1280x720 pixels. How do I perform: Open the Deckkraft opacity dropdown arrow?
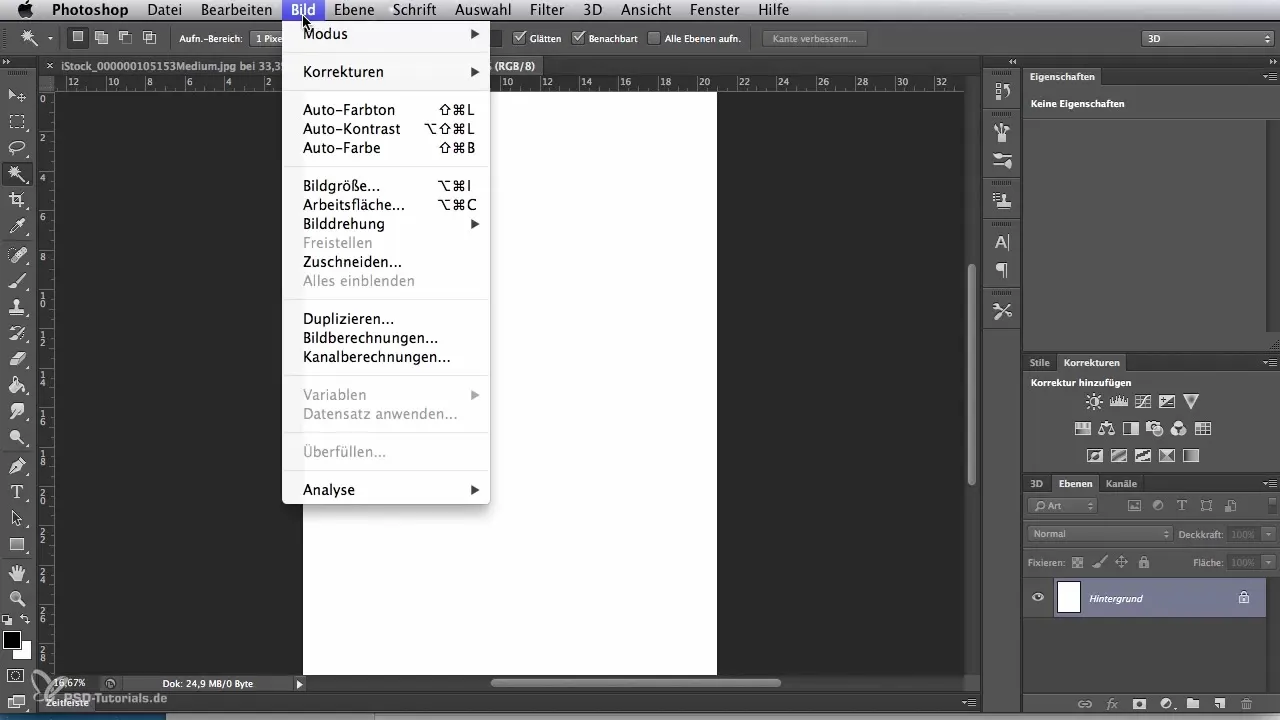click(x=1268, y=535)
